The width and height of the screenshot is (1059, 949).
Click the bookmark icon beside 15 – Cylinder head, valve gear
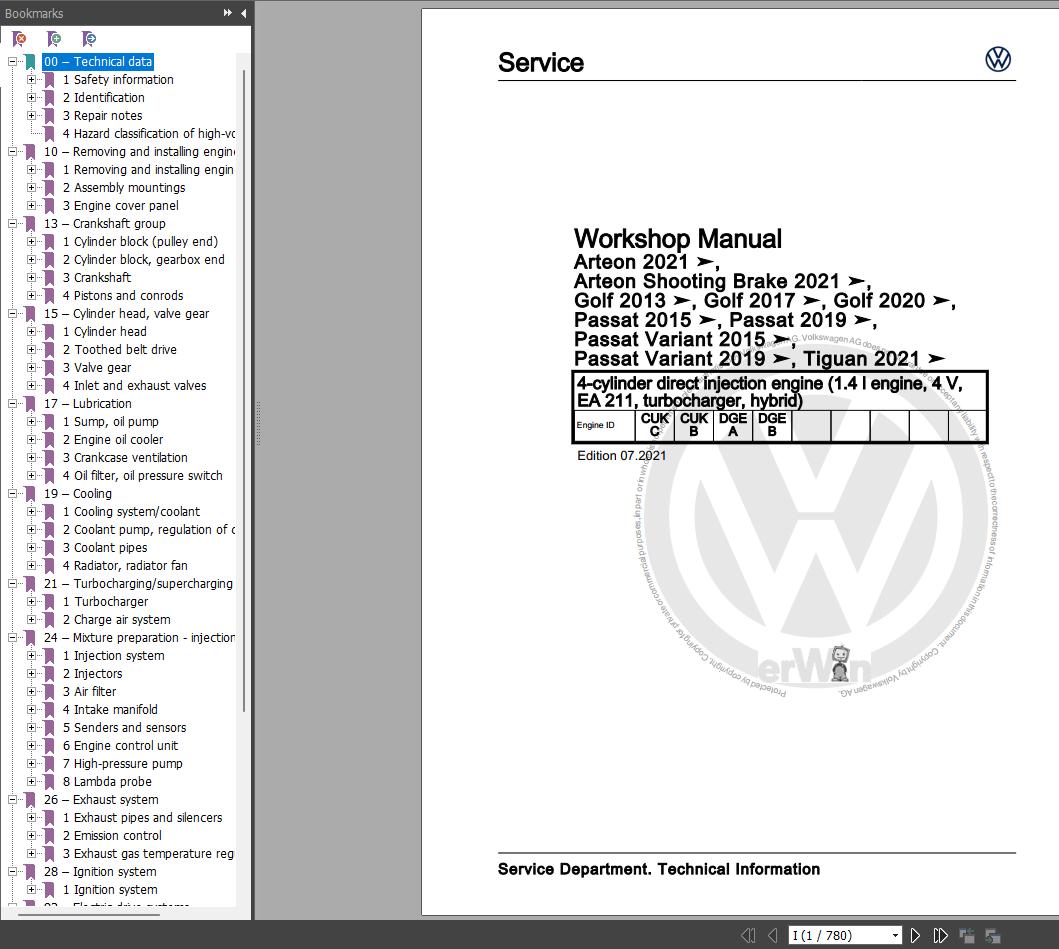click(x=30, y=313)
